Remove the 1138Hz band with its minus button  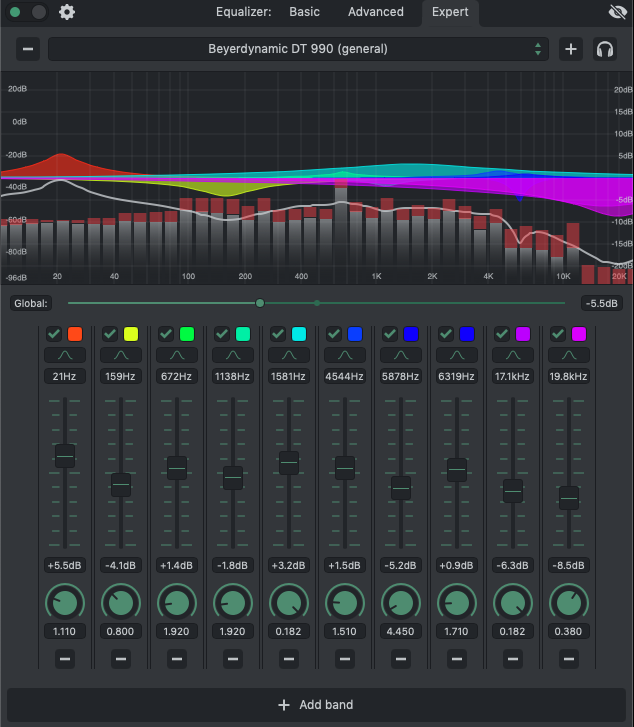pyautogui.click(x=233, y=659)
